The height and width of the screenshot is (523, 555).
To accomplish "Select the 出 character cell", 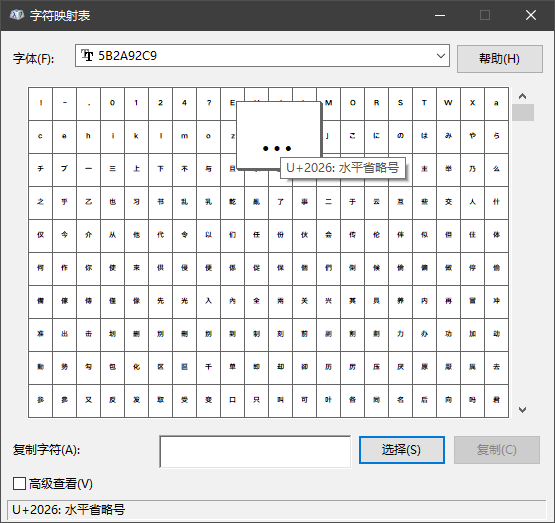I will pyautogui.click(x=64, y=335).
